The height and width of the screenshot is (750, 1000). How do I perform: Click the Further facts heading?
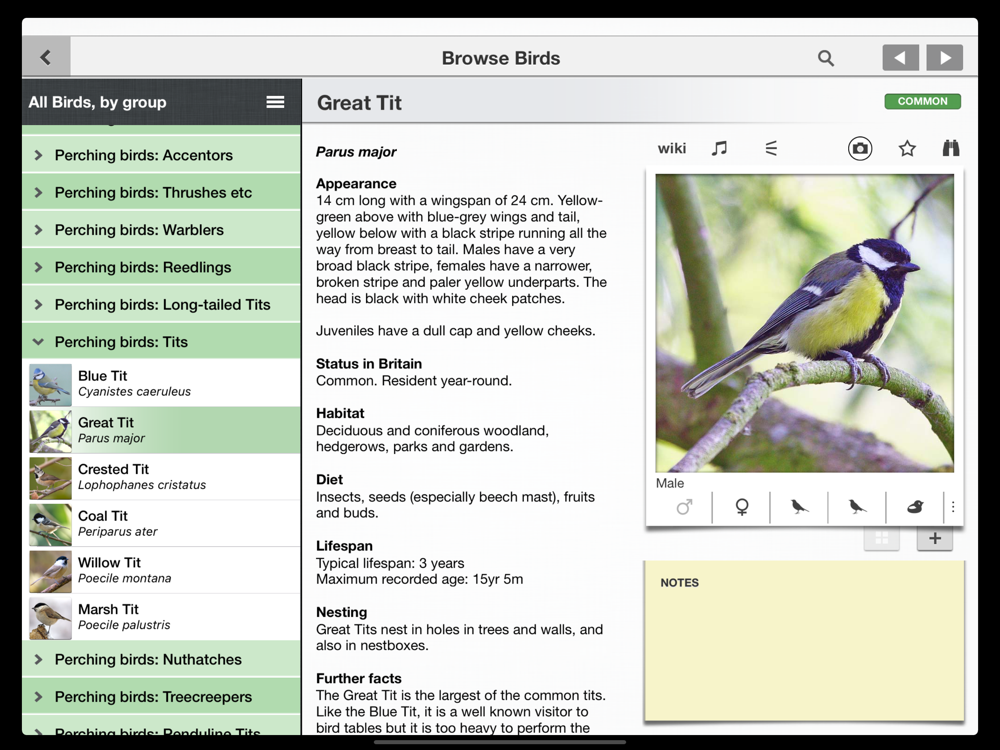click(358, 679)
